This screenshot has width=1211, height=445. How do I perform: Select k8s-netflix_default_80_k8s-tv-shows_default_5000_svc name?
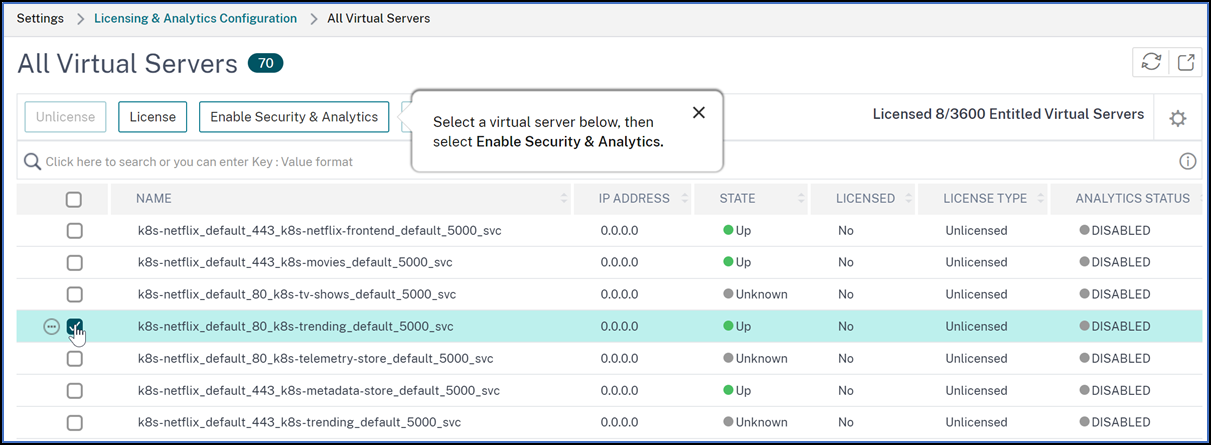297,295
